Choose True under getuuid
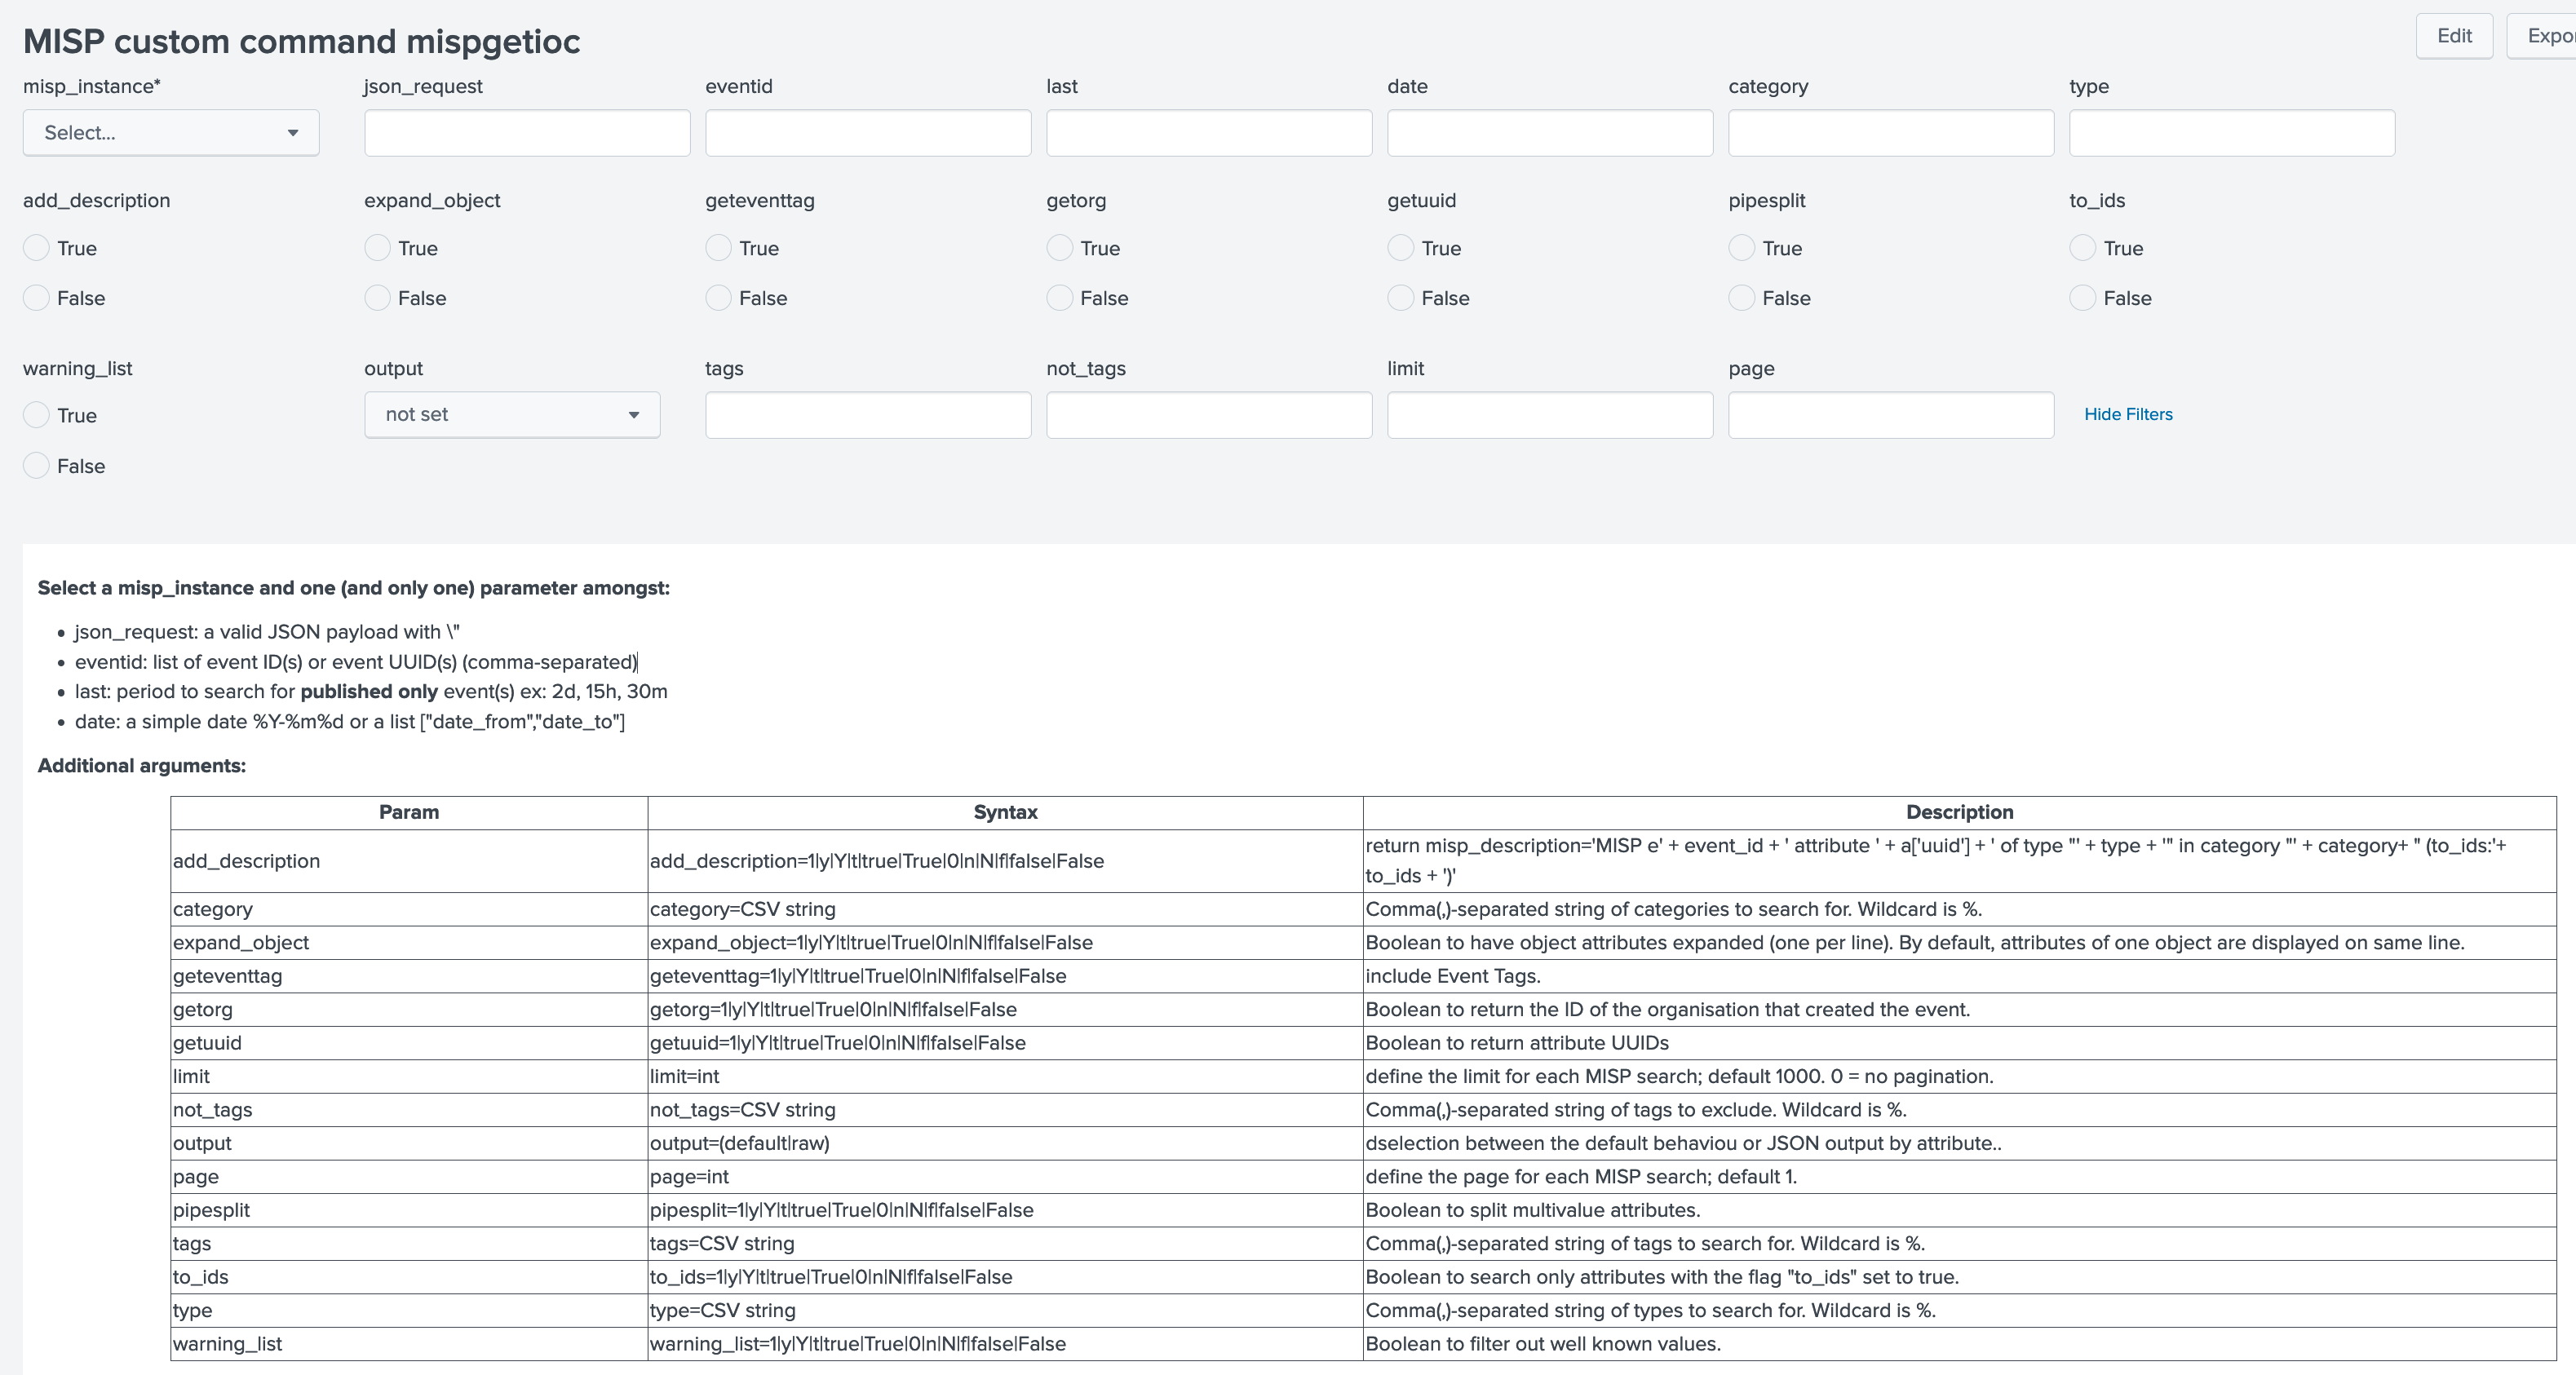The width and height of the screenshot is (2576, 1375). [1401, 248]
